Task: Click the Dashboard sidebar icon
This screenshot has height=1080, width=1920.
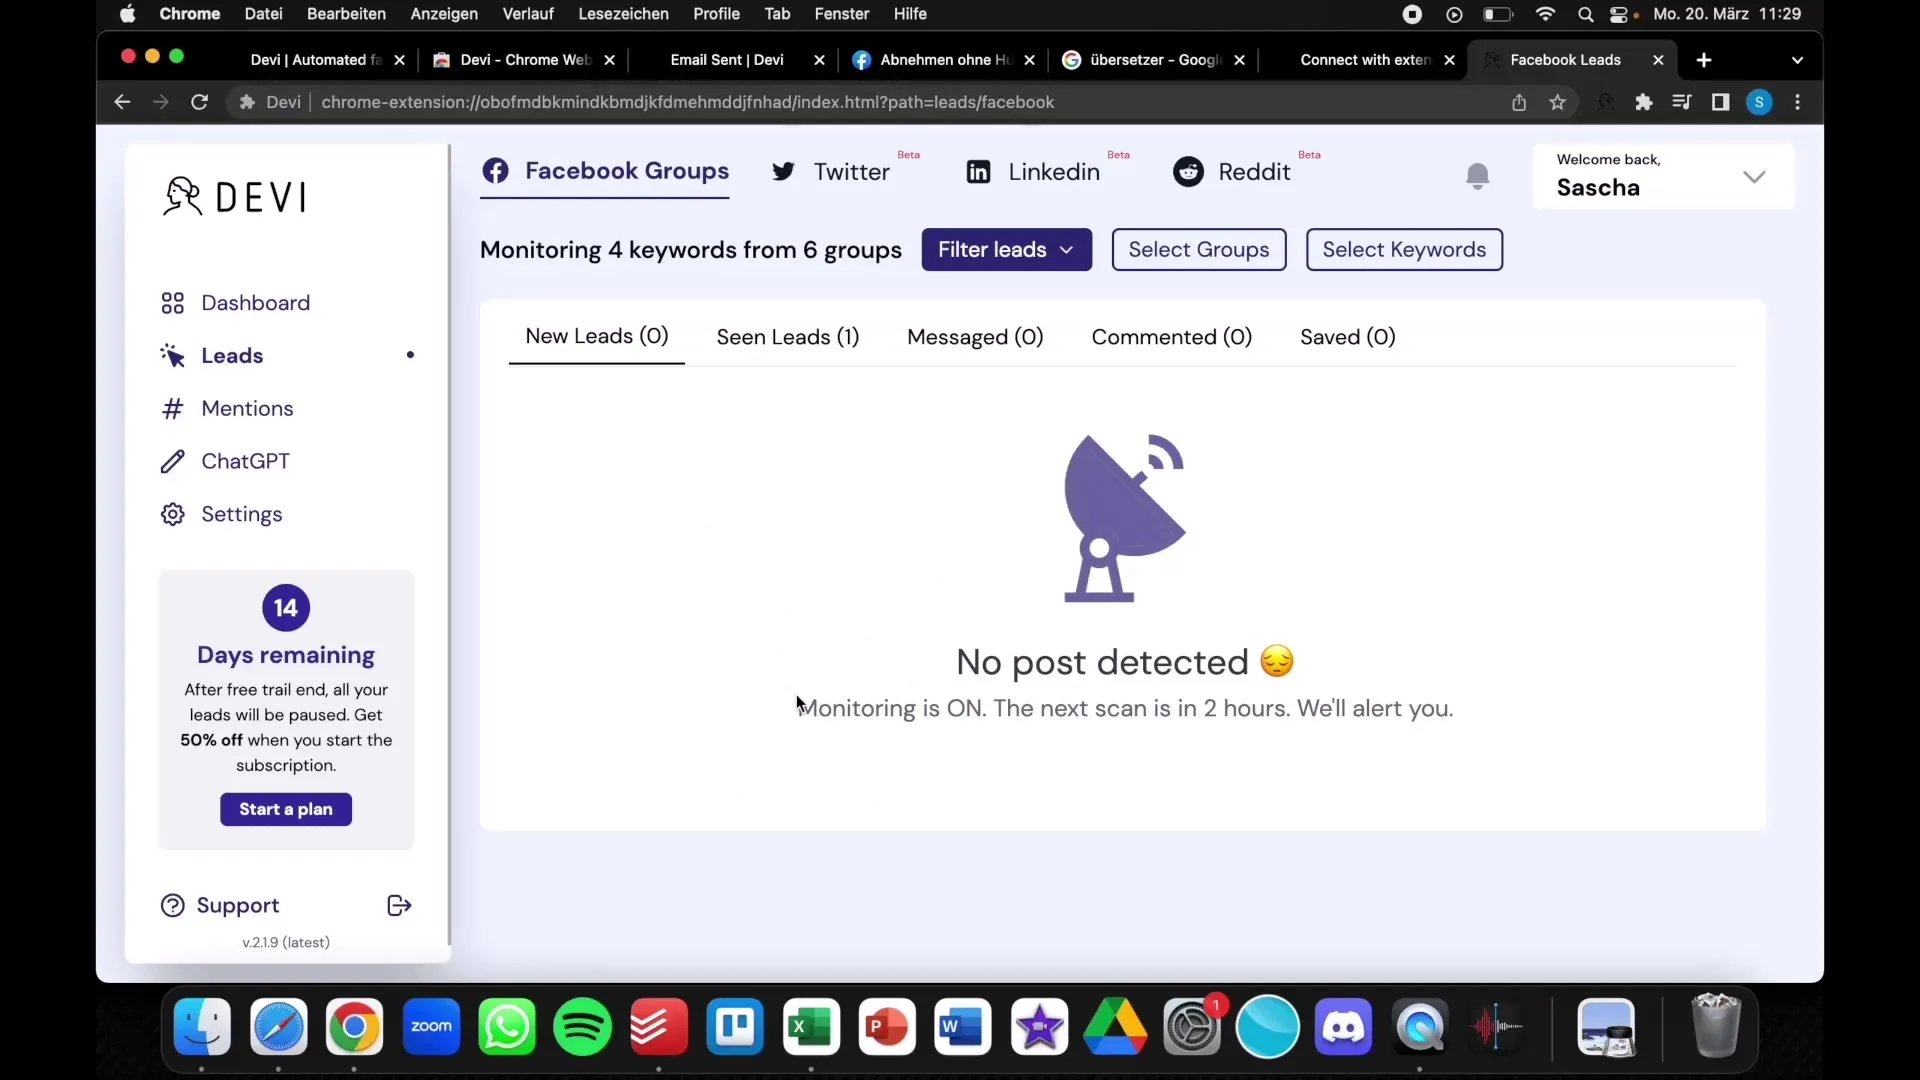Action: pos(173,303)
